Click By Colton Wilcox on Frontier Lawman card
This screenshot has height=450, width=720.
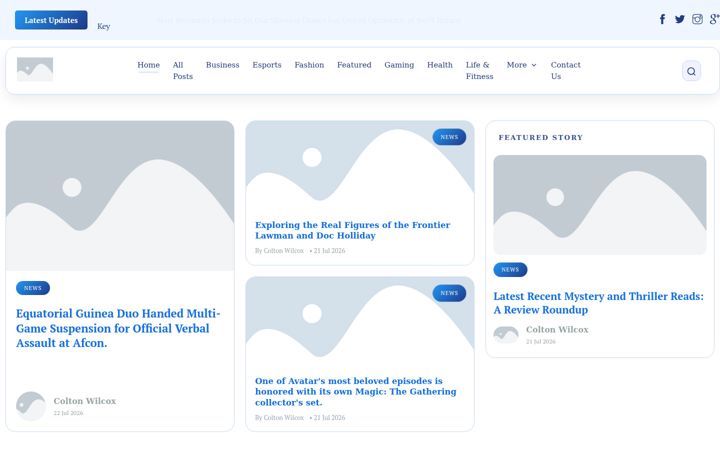click(x=279, y=251)
